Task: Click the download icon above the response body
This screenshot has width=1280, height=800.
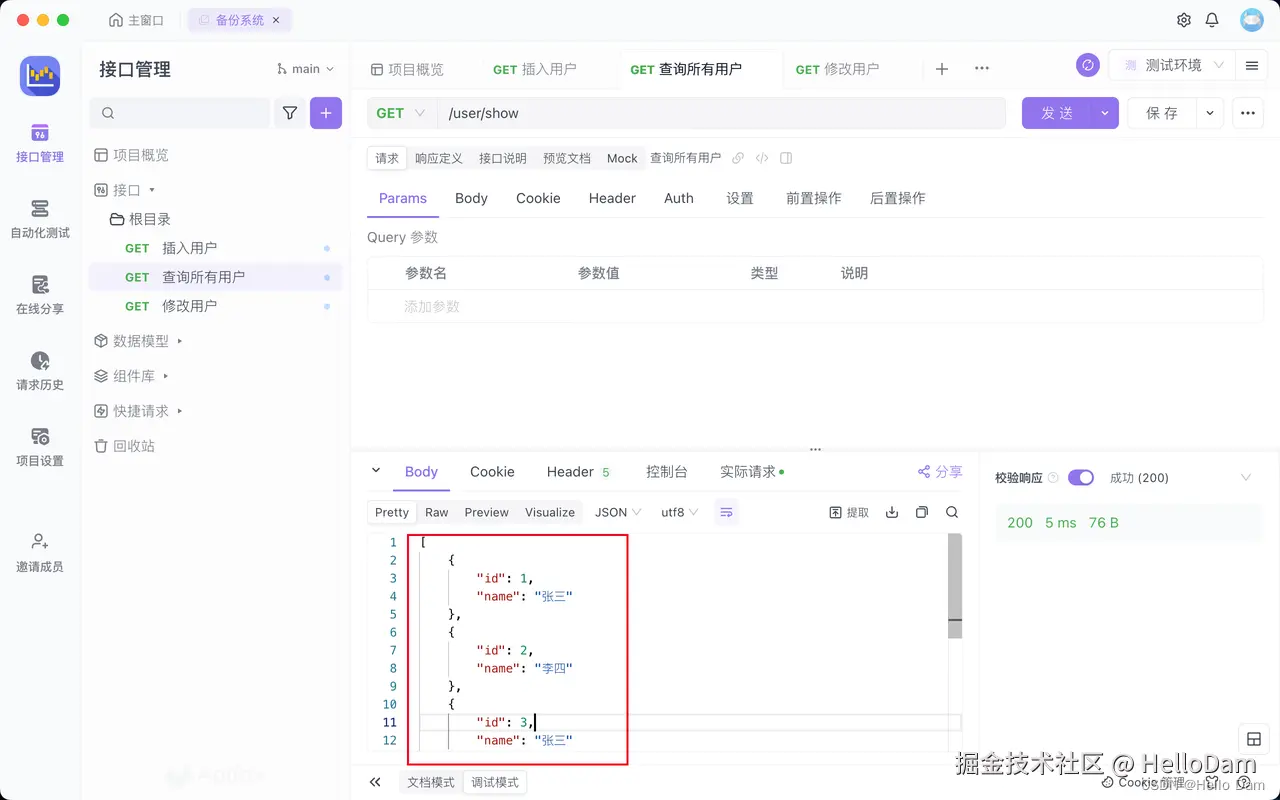Action: coord(891,511)
